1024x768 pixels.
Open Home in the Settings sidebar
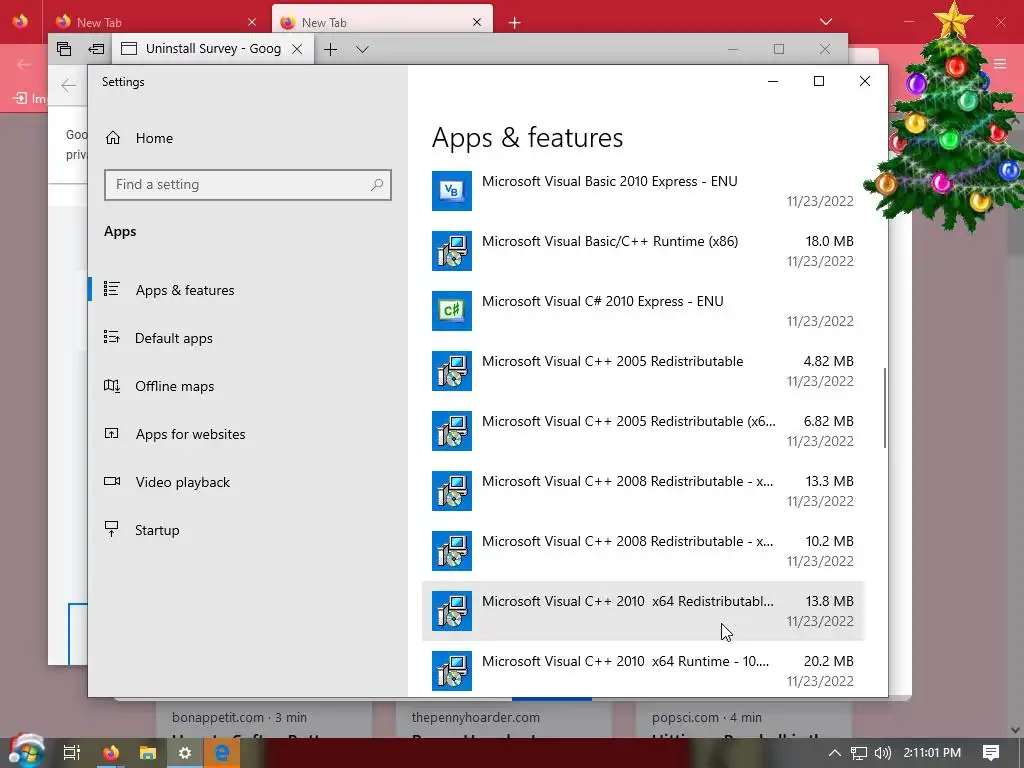pos(154,138)
